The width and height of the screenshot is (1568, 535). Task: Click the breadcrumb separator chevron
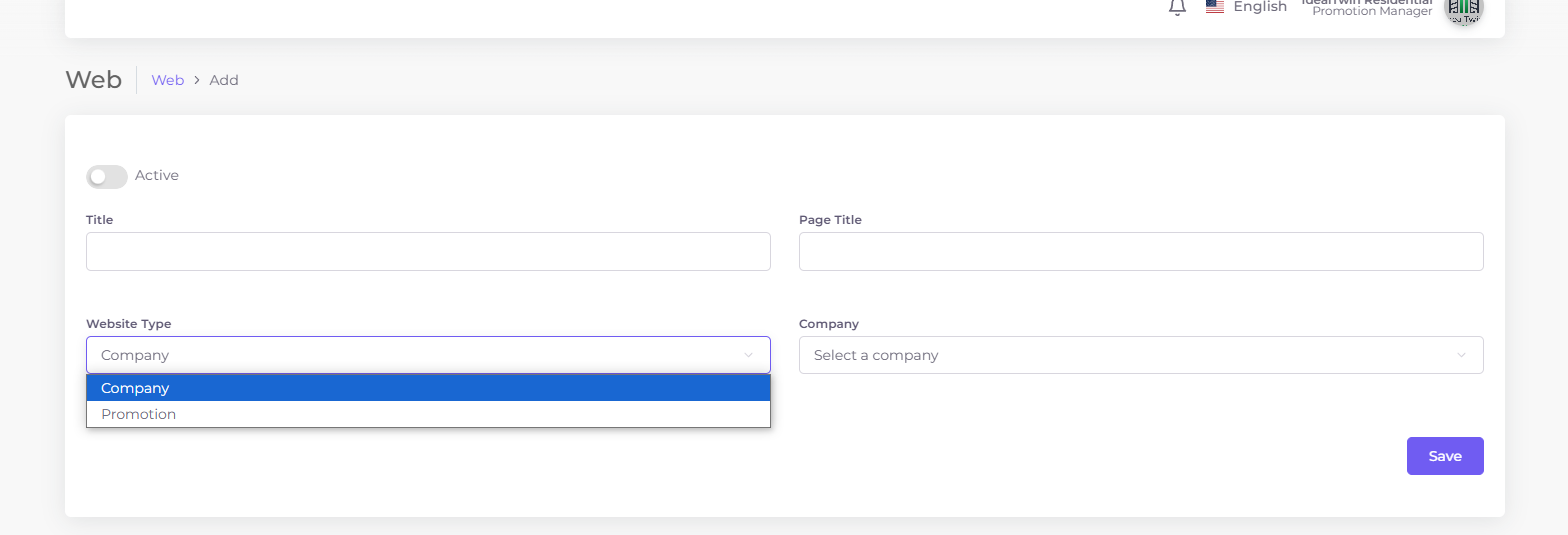coord(197,80)
